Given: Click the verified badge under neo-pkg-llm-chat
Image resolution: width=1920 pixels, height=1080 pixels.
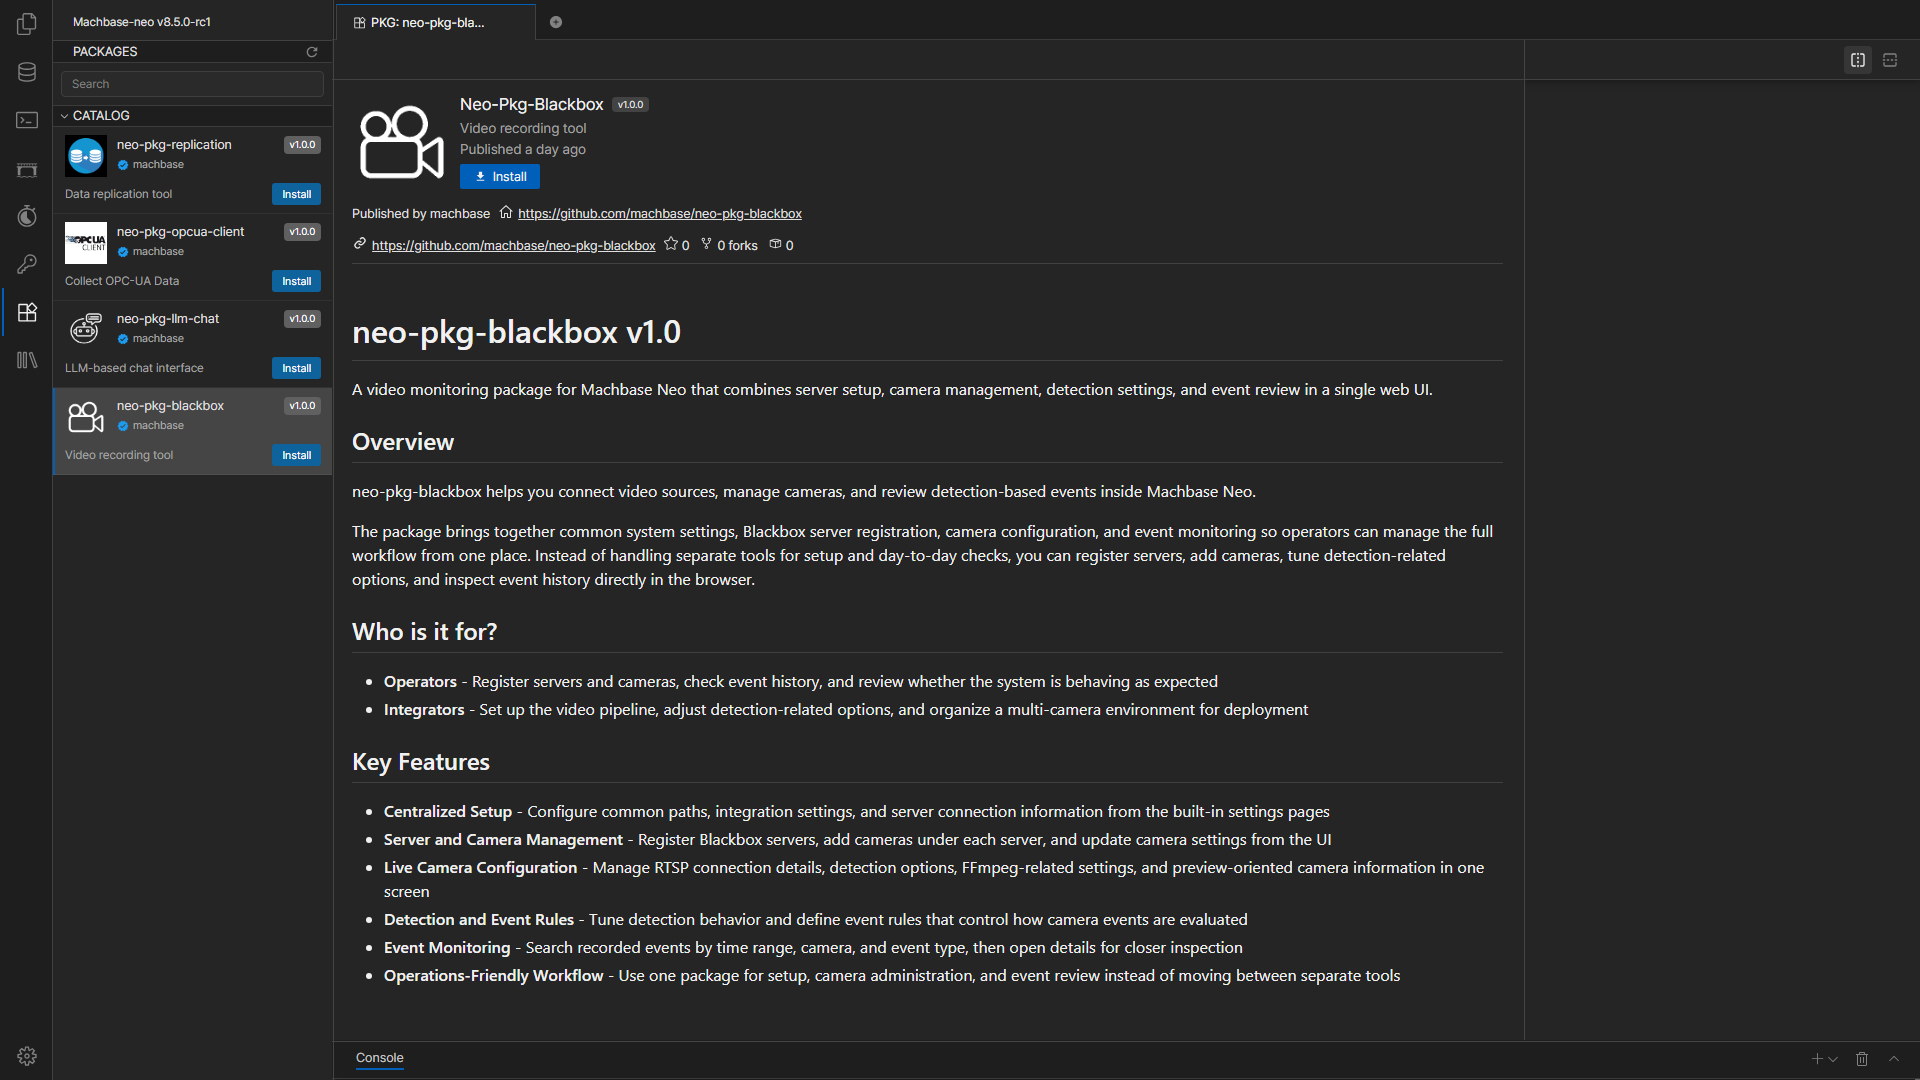Looking at the screenshot, I should [123, 339].
